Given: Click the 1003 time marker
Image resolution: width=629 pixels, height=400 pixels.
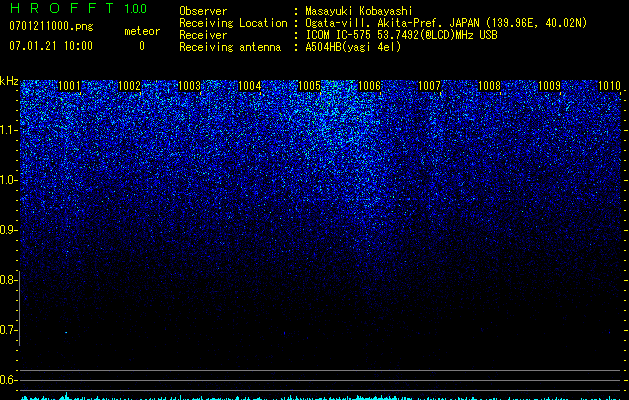Looking at the screenshot, I should [189, 86].
